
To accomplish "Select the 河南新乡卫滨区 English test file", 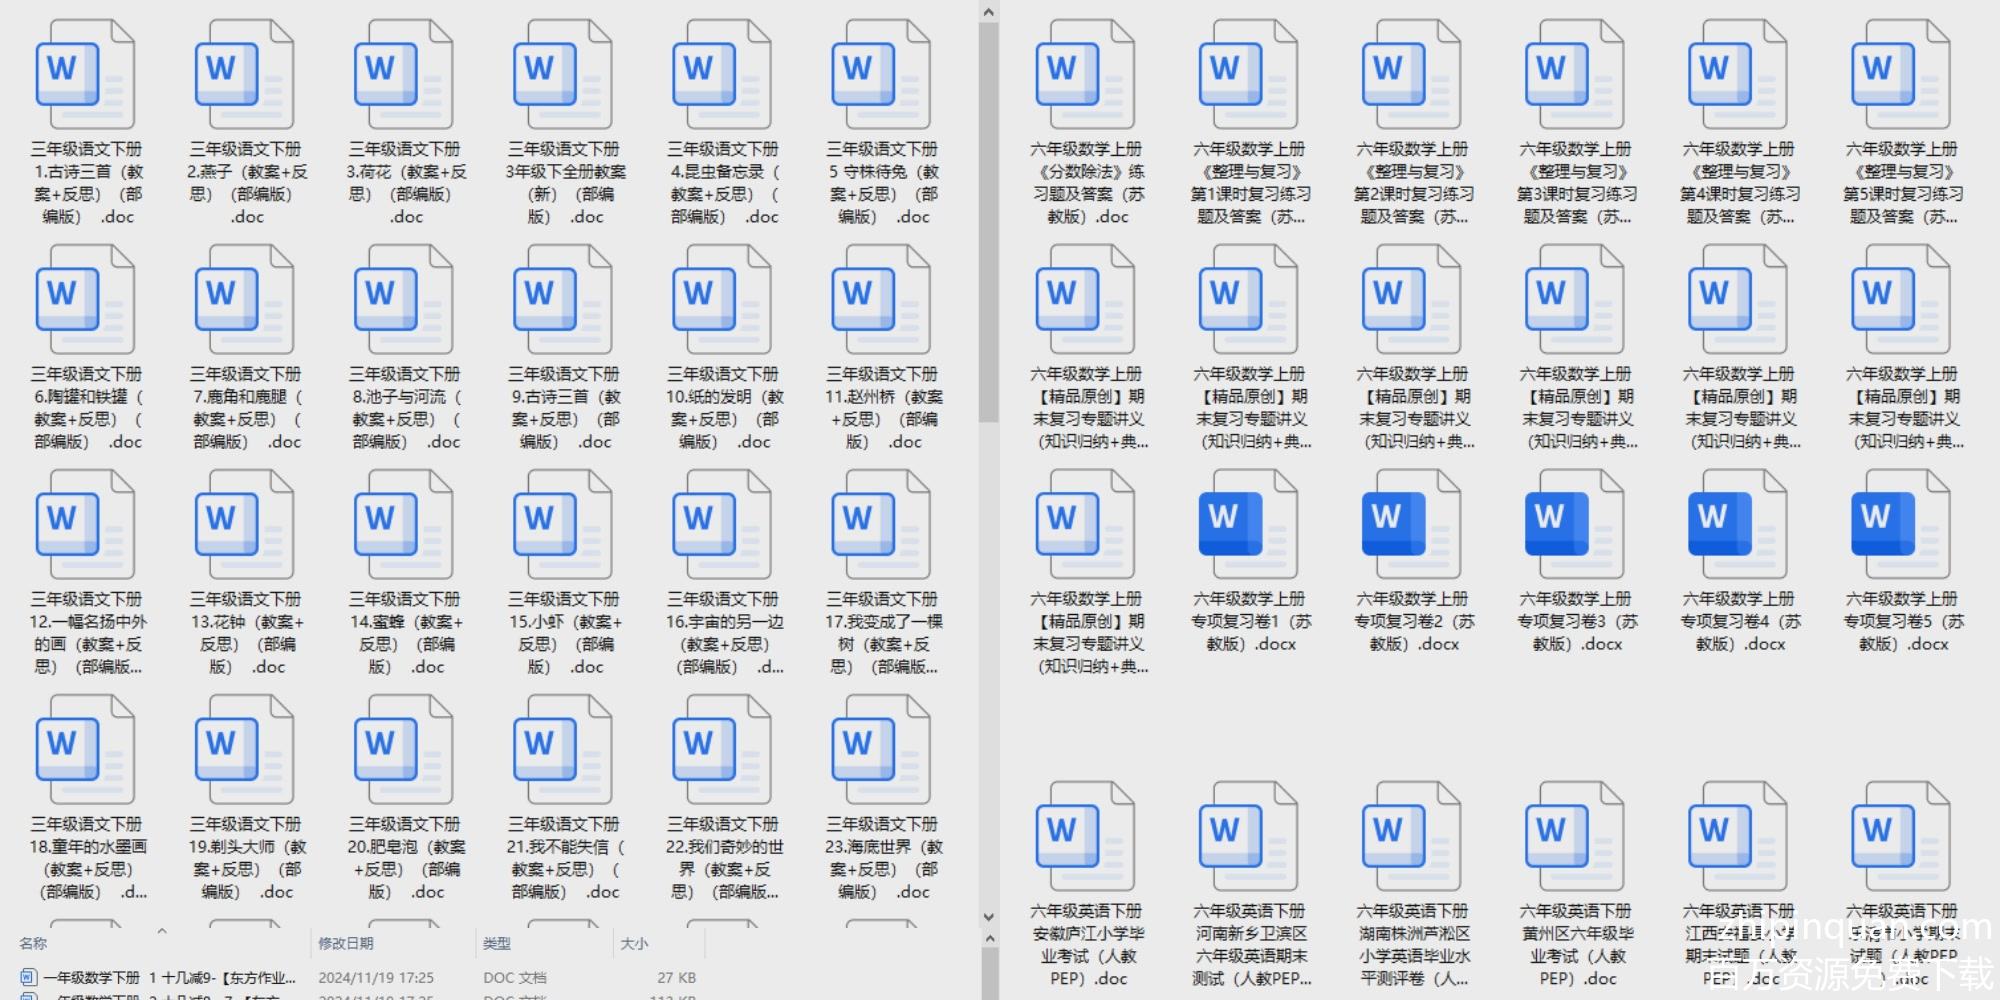I will point(1248,838).
